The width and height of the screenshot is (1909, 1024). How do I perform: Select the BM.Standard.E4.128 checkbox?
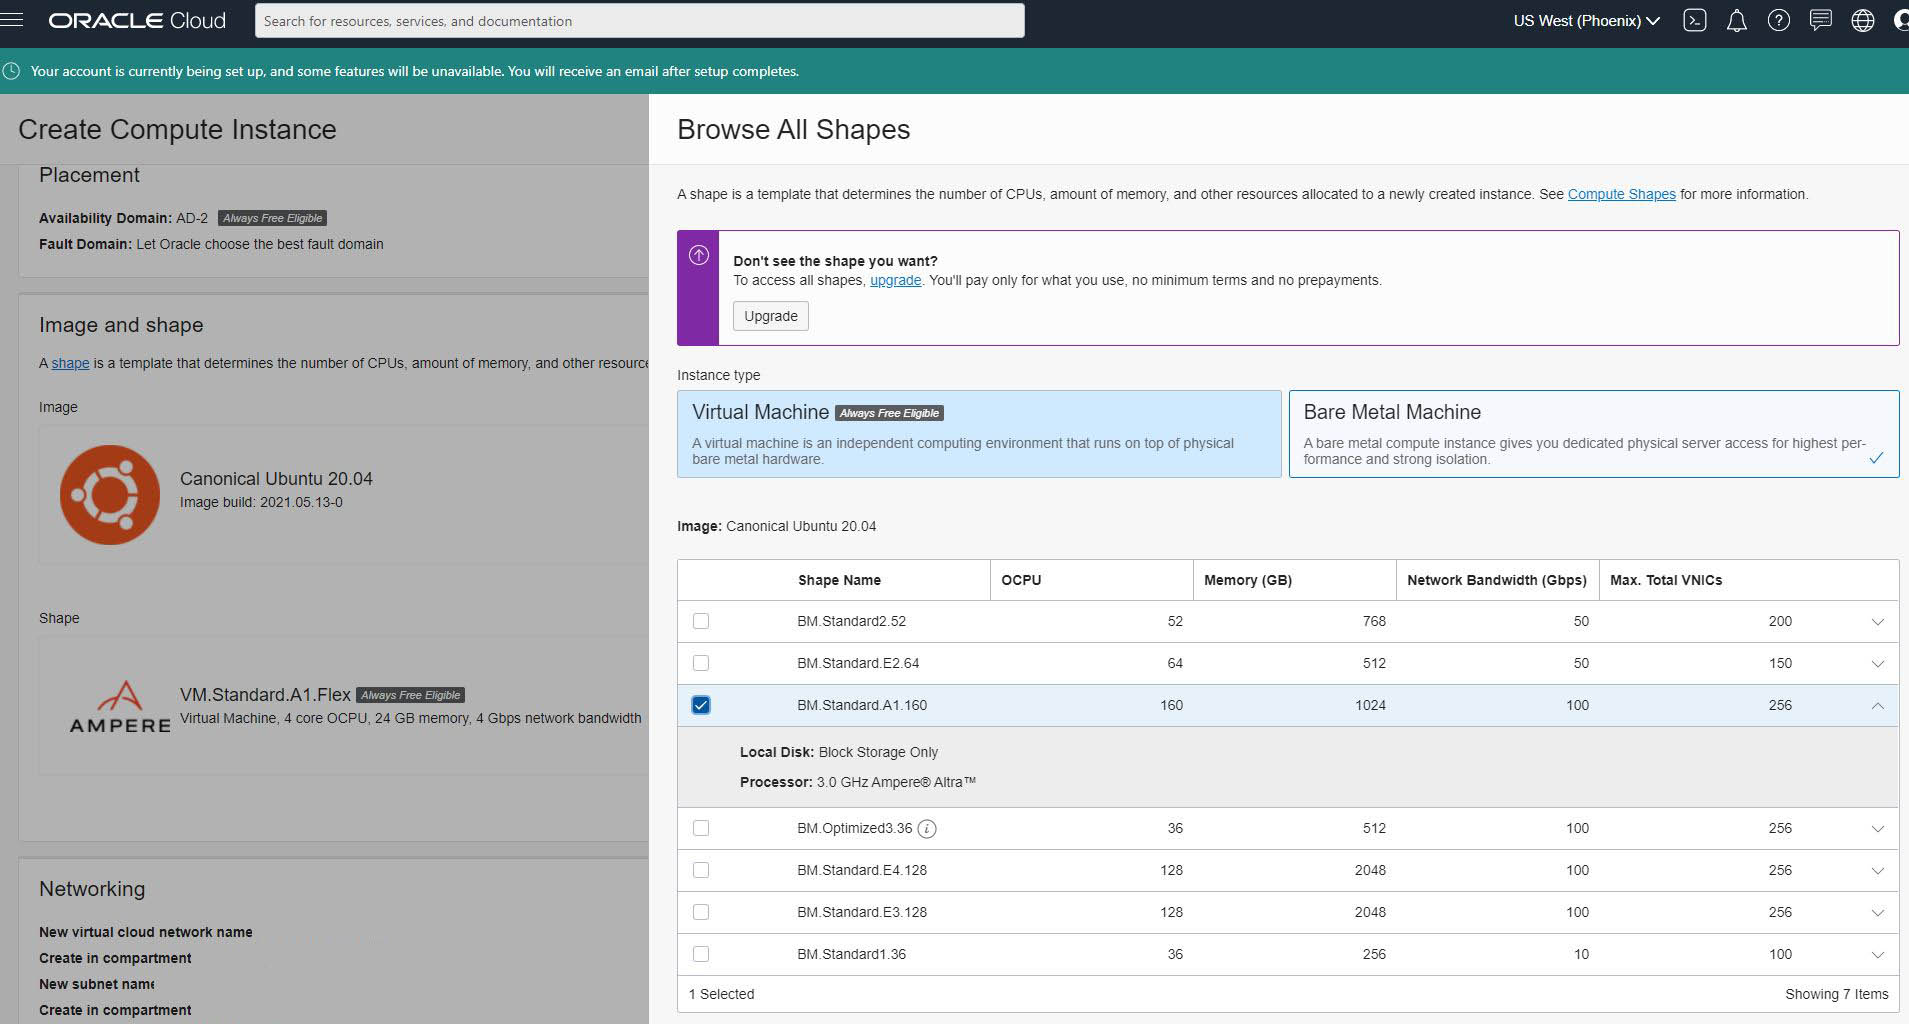click(x=701, y=870)
